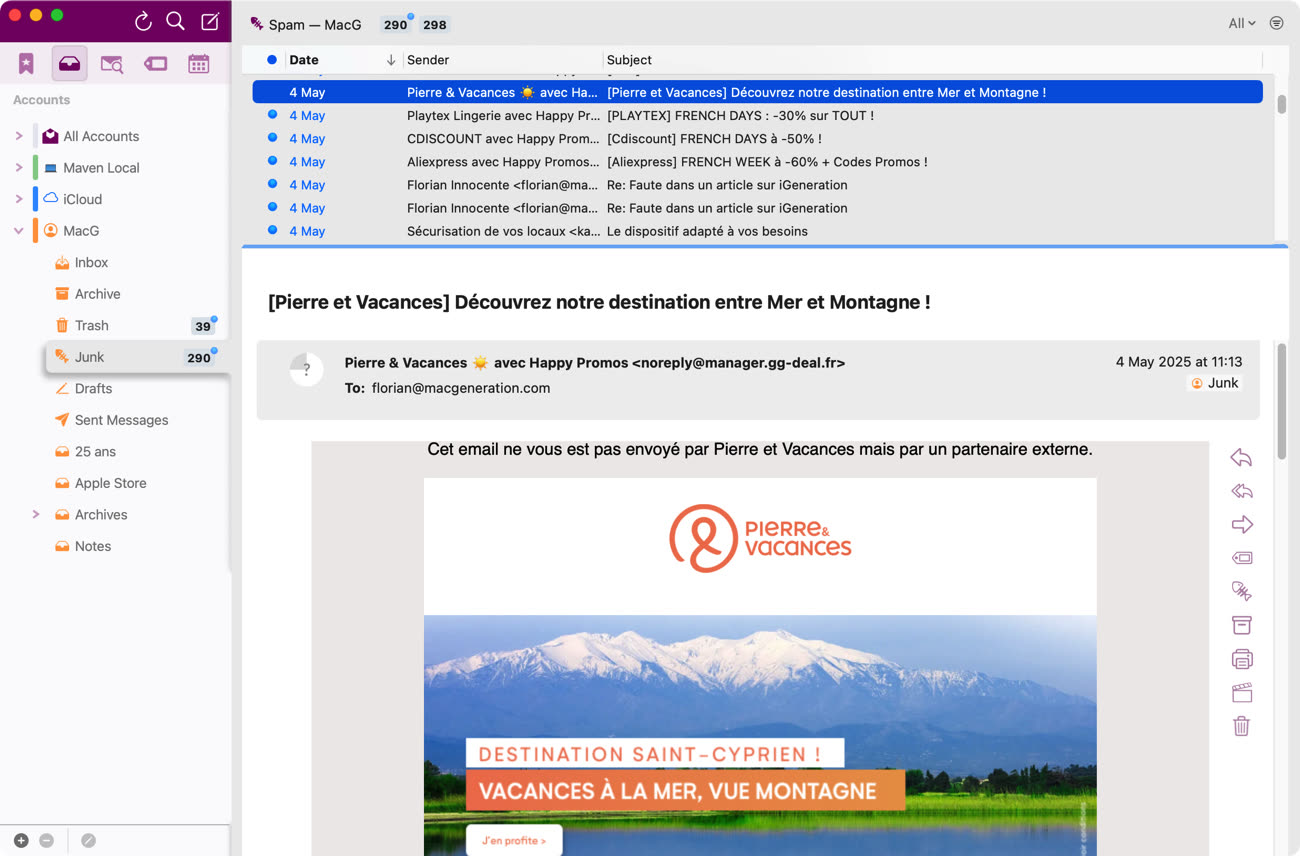Screen dimensions: 1300x856
Task: Open the Drafts folder
Action: 93,389
